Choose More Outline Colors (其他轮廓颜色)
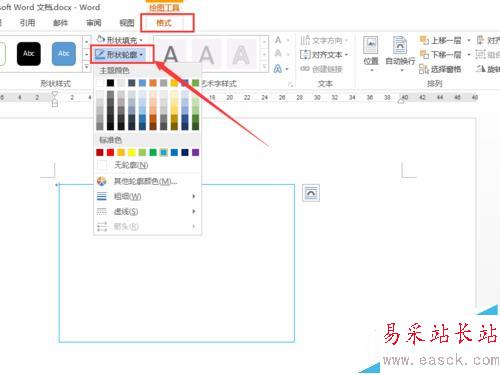The image size is (500, 375). (x=147, y=181)
